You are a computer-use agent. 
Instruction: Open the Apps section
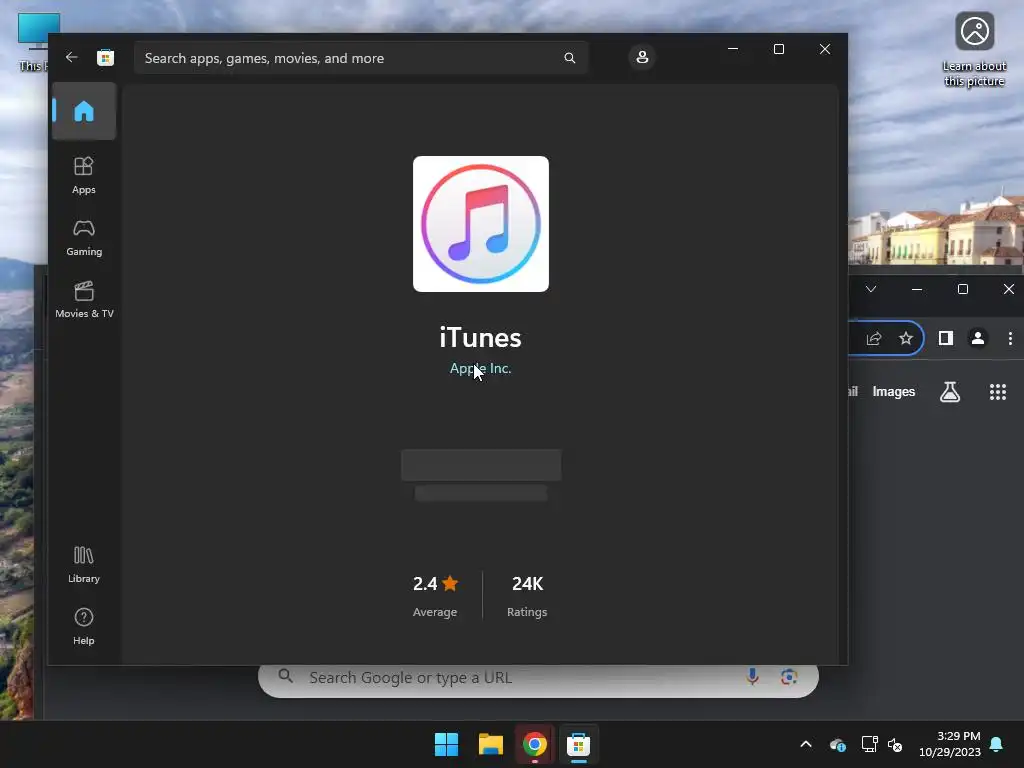click(x=84, y=175)
